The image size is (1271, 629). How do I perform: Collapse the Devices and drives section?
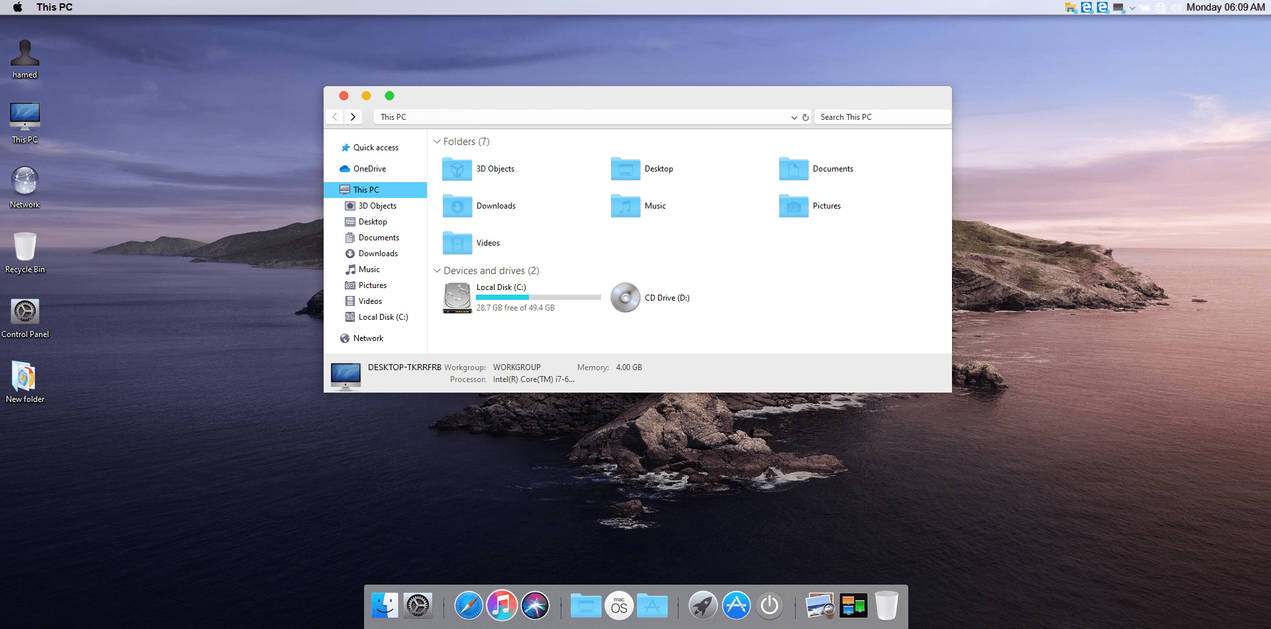(437, 270)
